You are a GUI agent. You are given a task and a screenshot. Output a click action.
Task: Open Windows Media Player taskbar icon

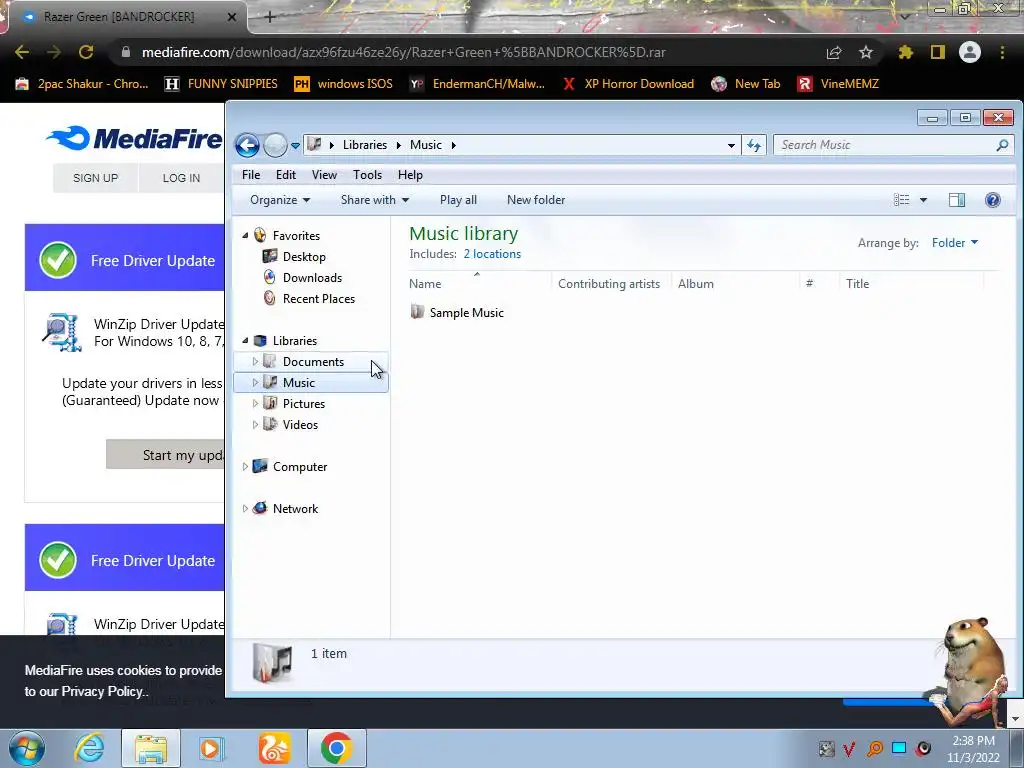(x=211, y=748)
